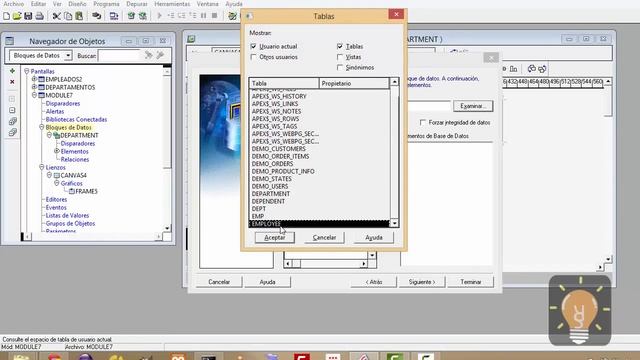Open the Editar menu
Screen dimensions: 640x360
click(x=38, y=4)
